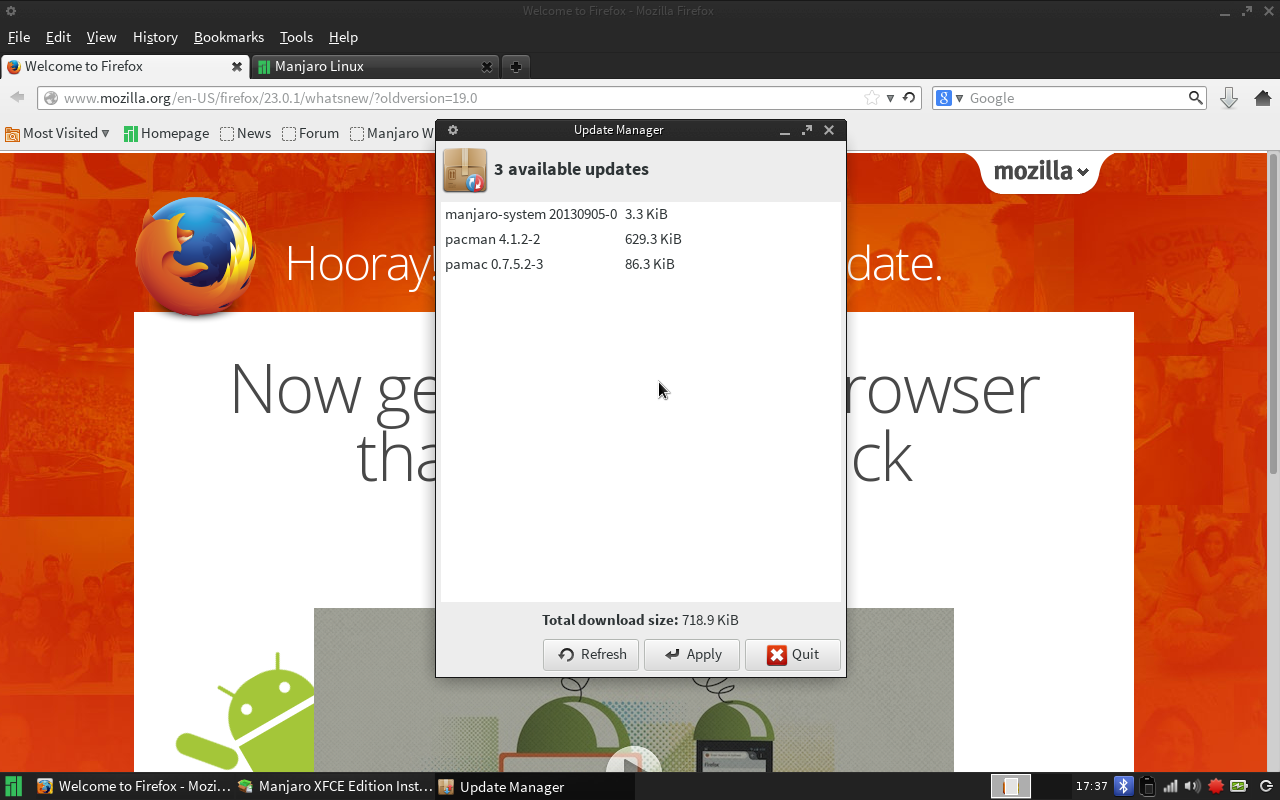Expand the mozilla tab menu on page
This screenshot has width=1280, height=800.
(1040, 172)
